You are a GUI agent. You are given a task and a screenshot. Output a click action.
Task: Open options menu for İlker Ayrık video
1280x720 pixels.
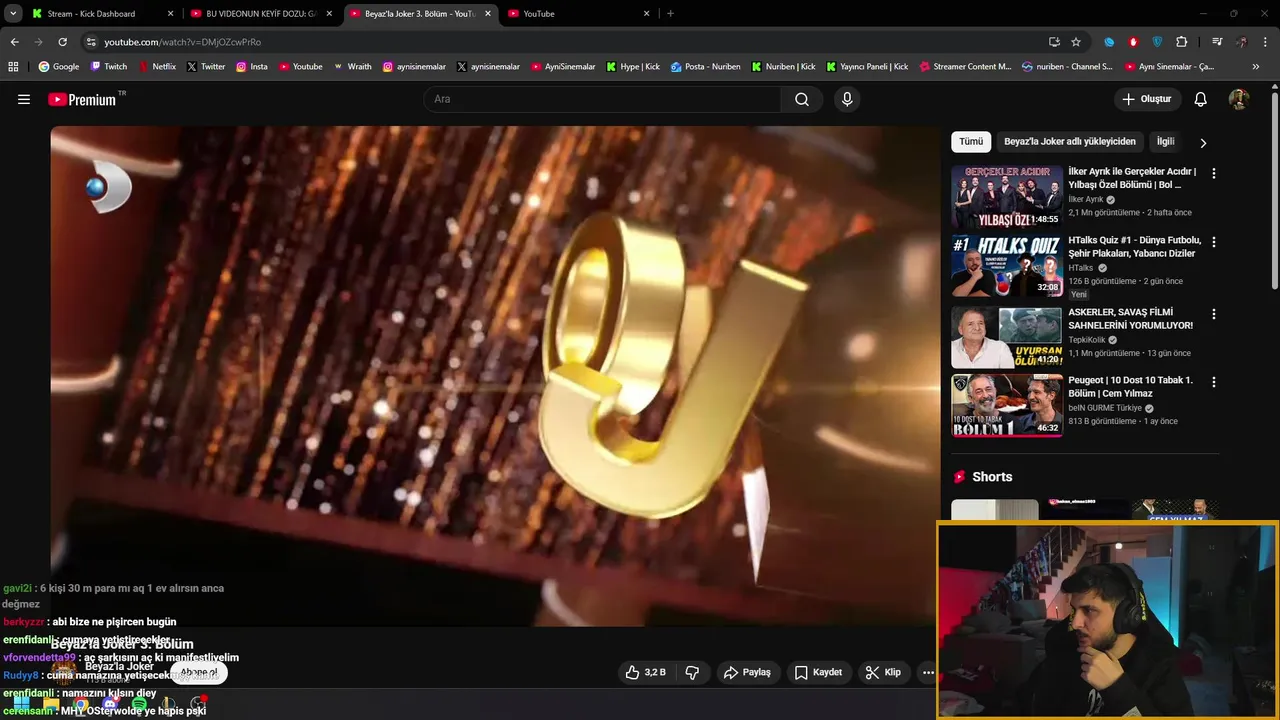(x=1214, y=173)
